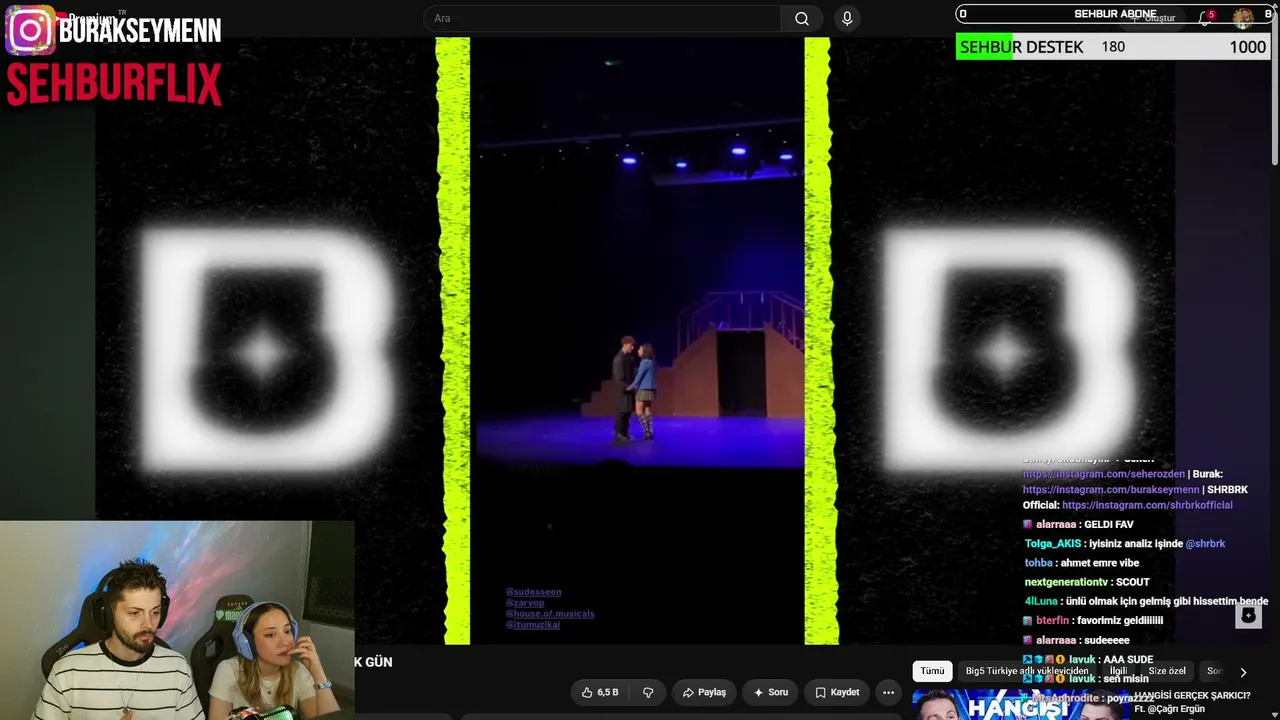
Task: Select the Size özel filter chip
Action: point(1167,671)
